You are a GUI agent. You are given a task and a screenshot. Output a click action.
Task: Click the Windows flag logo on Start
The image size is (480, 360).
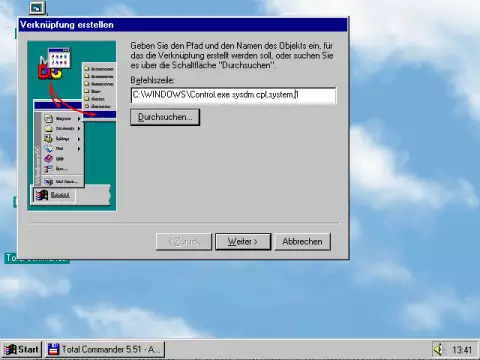click(x=10, y=349)
